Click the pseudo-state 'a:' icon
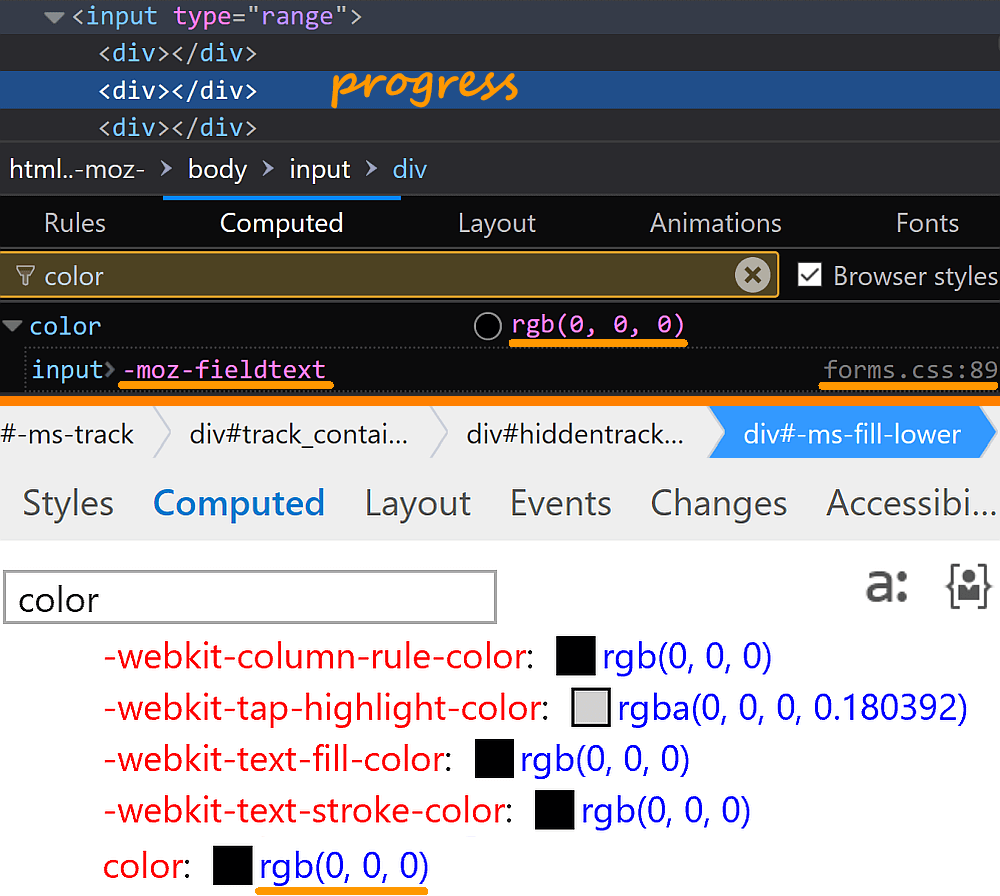The width and height of the screenshot is (1000, 896). tap(886, 586)
